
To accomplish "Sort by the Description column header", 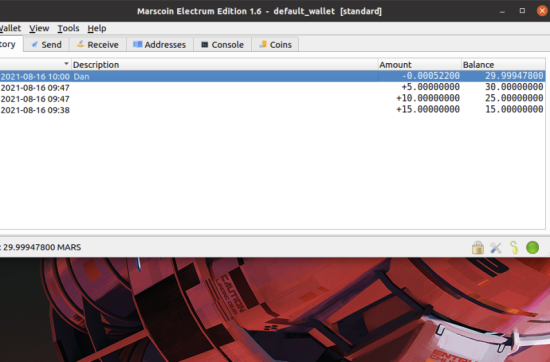I will 224,65.
